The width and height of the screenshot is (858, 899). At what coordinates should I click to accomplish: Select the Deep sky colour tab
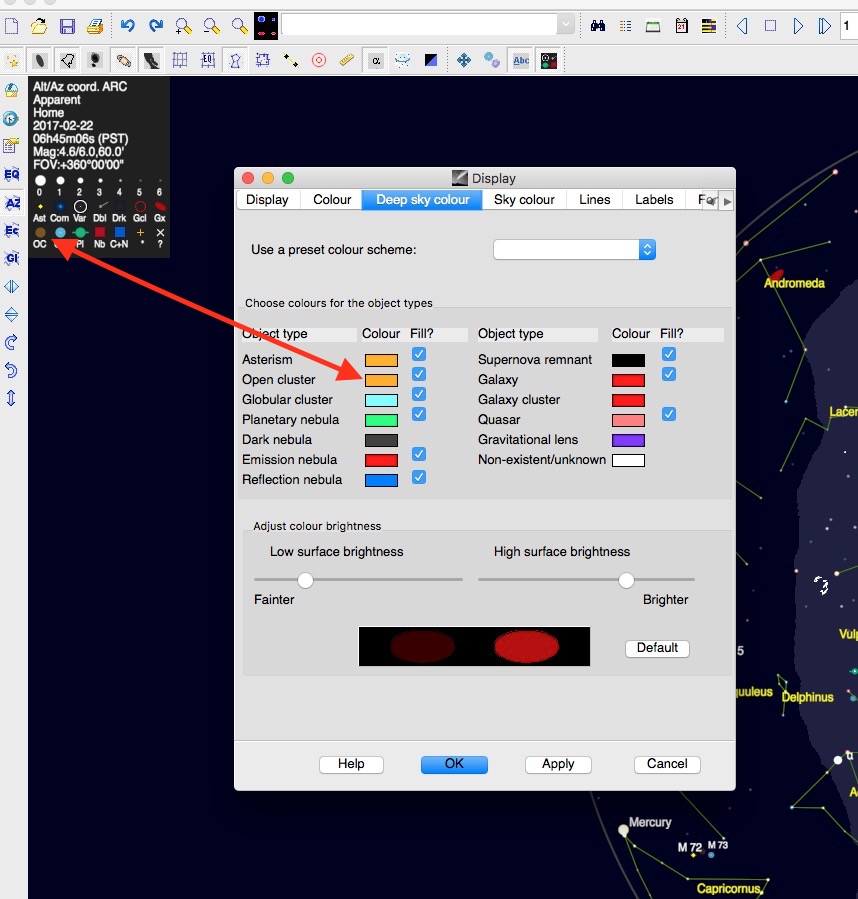pyautogui.click(x=423, y=200)
